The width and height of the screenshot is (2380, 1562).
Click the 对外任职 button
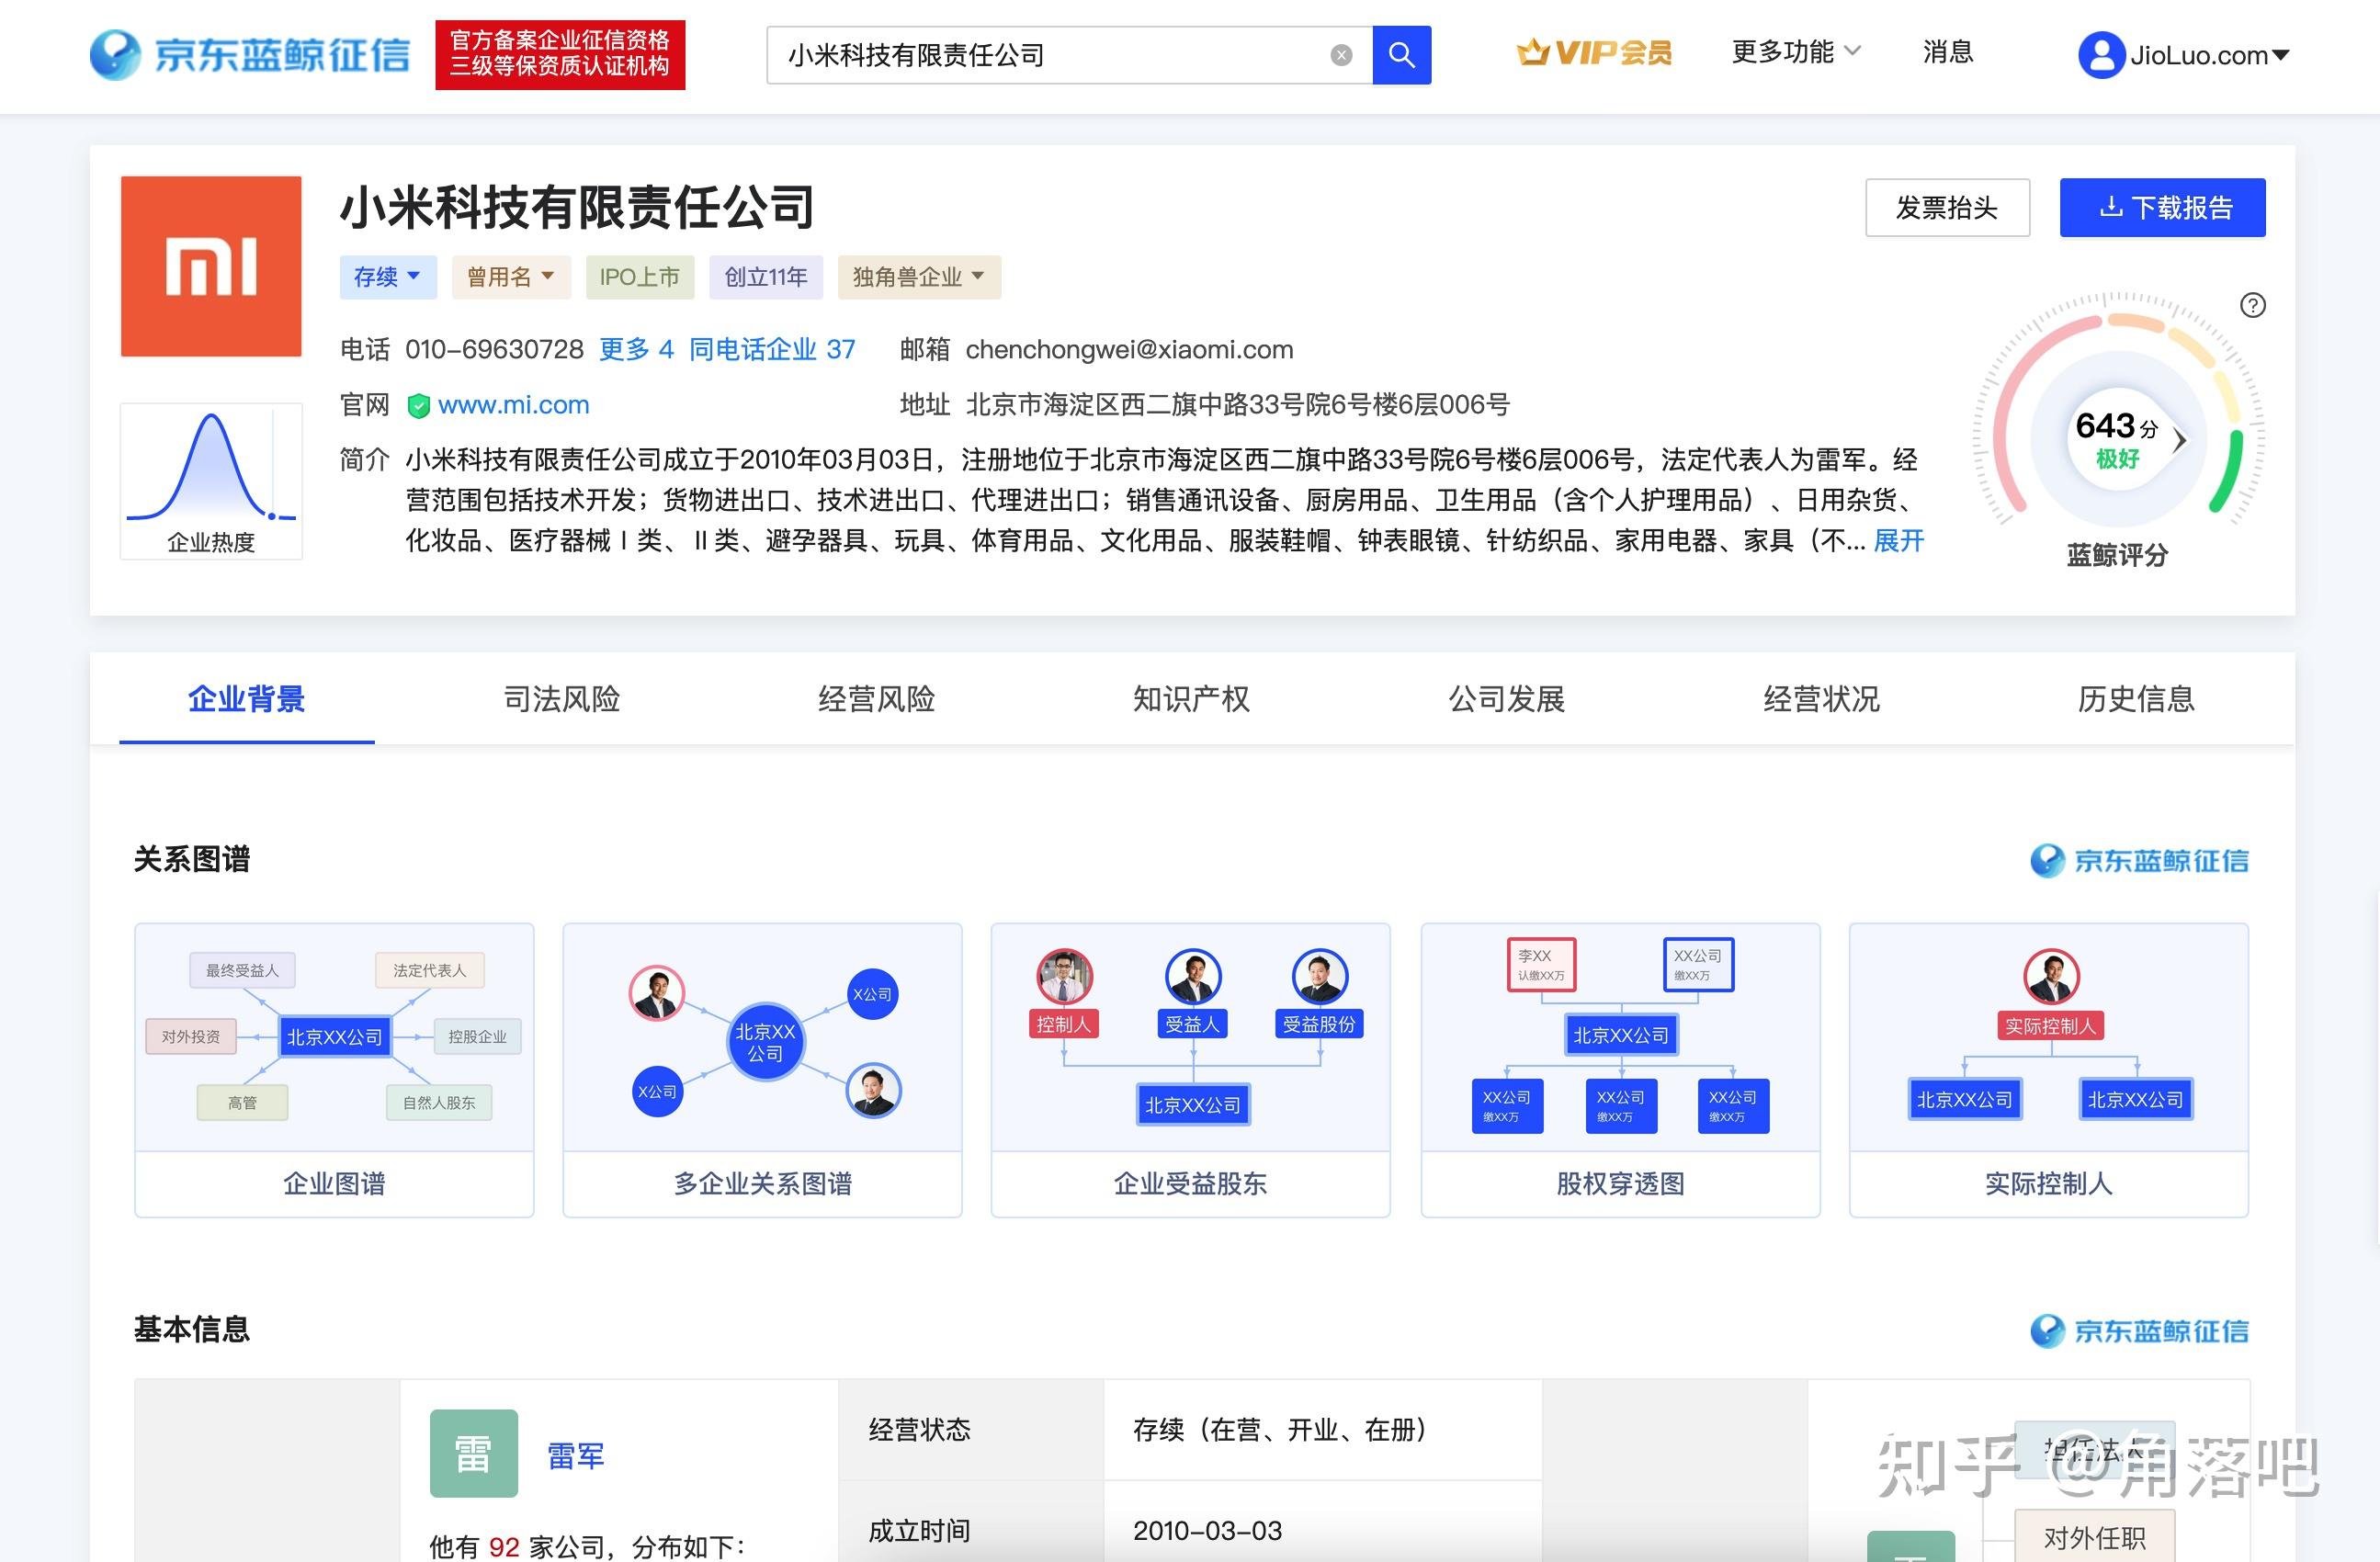[2095, 1537]
